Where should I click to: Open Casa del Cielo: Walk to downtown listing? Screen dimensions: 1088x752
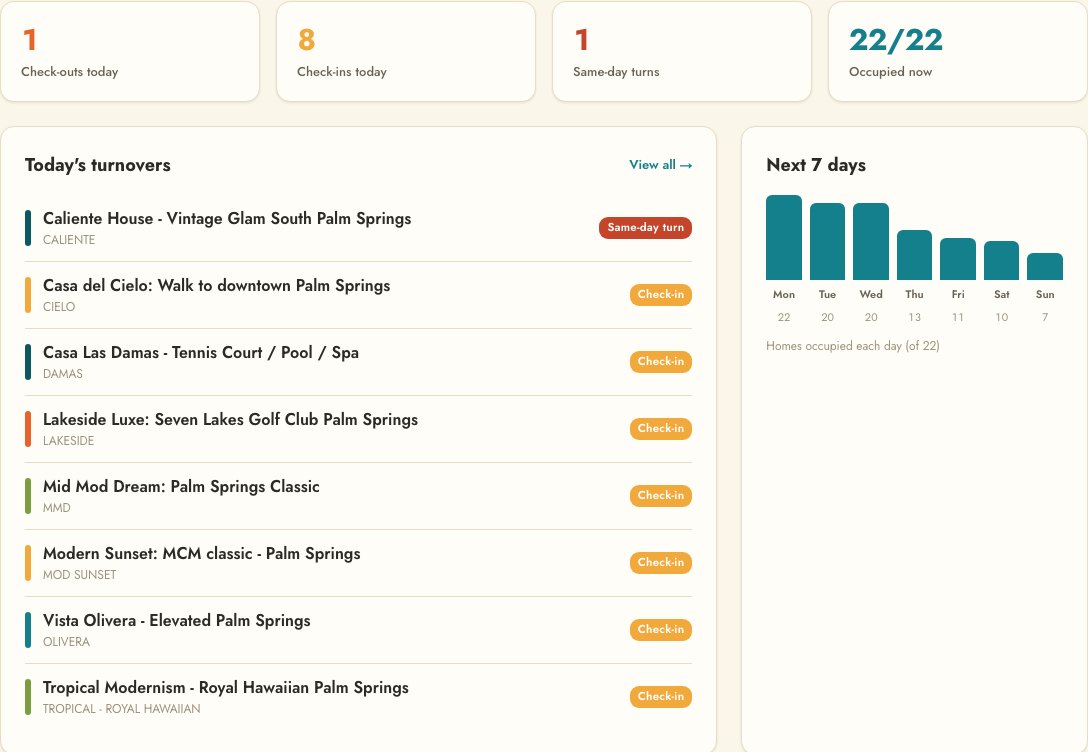point(216,286)
